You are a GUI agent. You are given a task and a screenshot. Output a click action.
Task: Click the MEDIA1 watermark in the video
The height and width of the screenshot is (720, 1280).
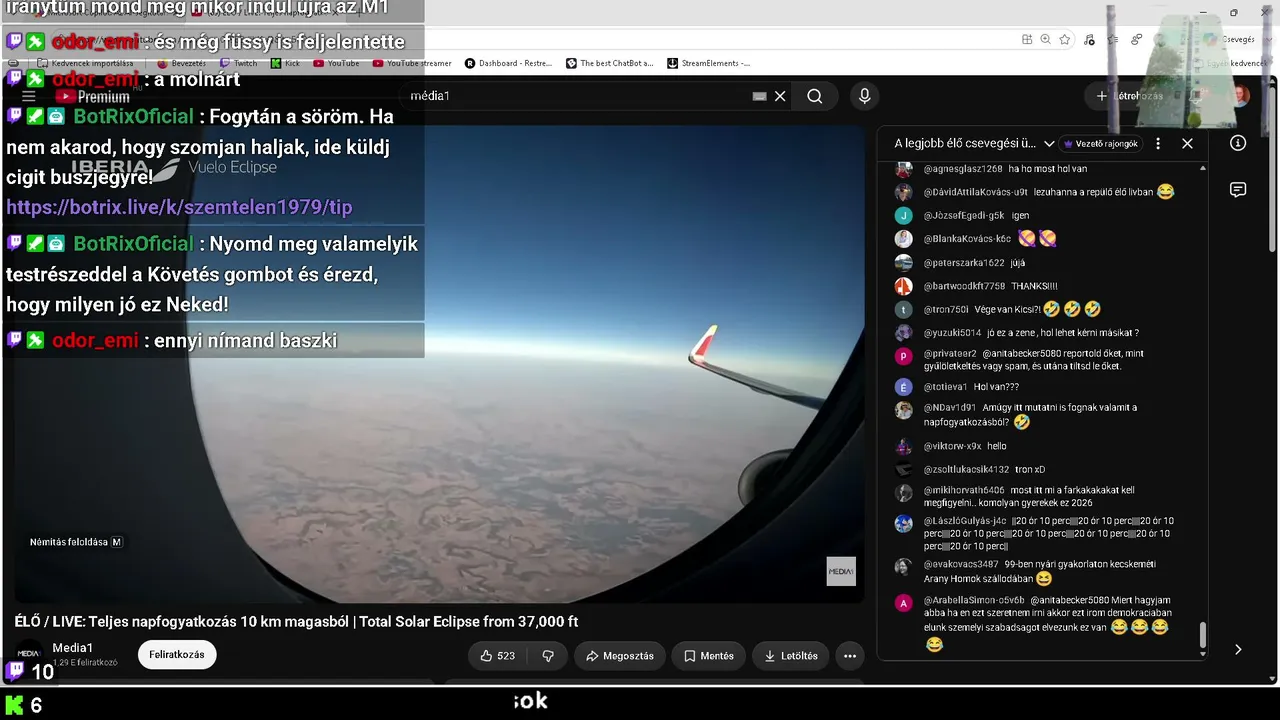[841, 571]
